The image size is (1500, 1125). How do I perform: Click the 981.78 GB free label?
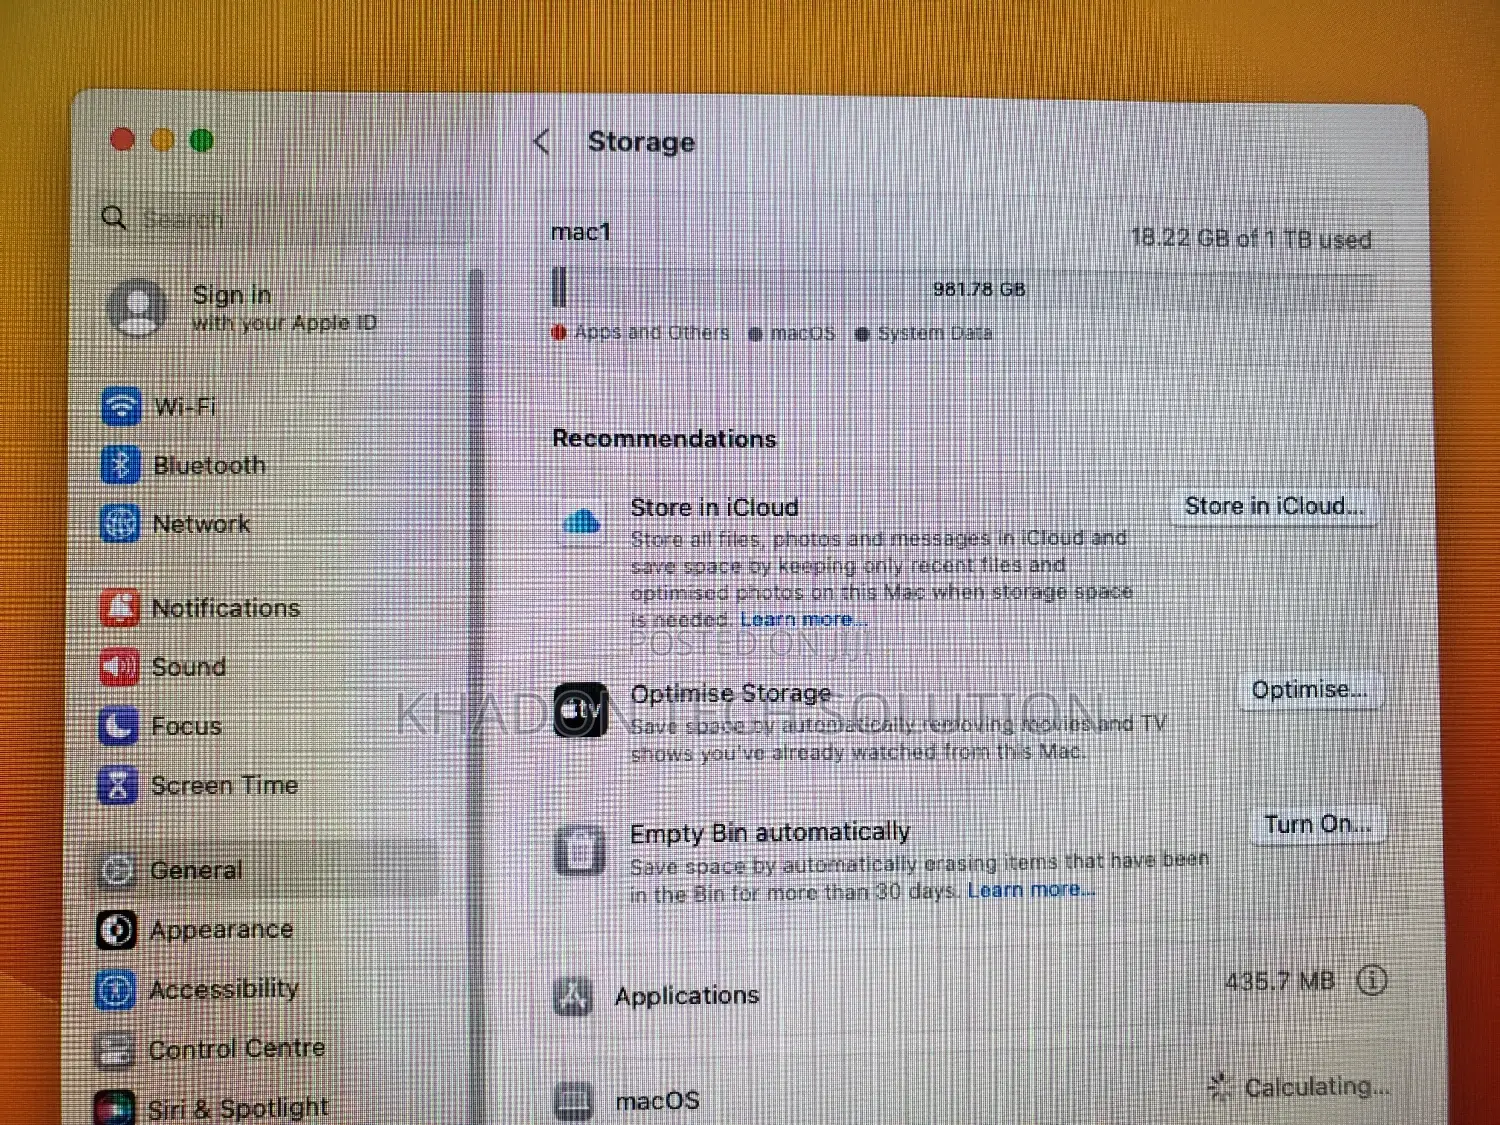pos(979,289)
